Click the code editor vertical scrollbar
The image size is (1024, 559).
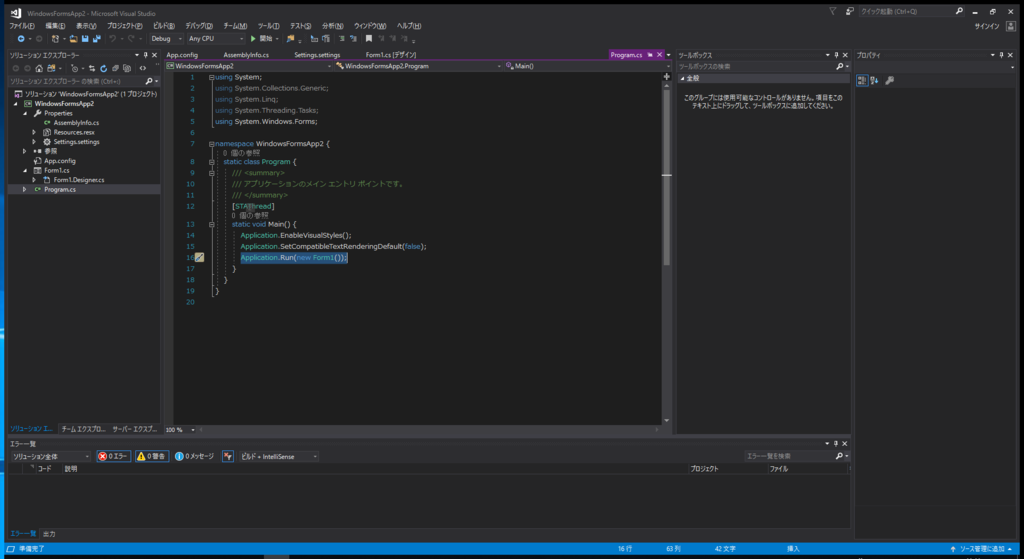point(666,248)
